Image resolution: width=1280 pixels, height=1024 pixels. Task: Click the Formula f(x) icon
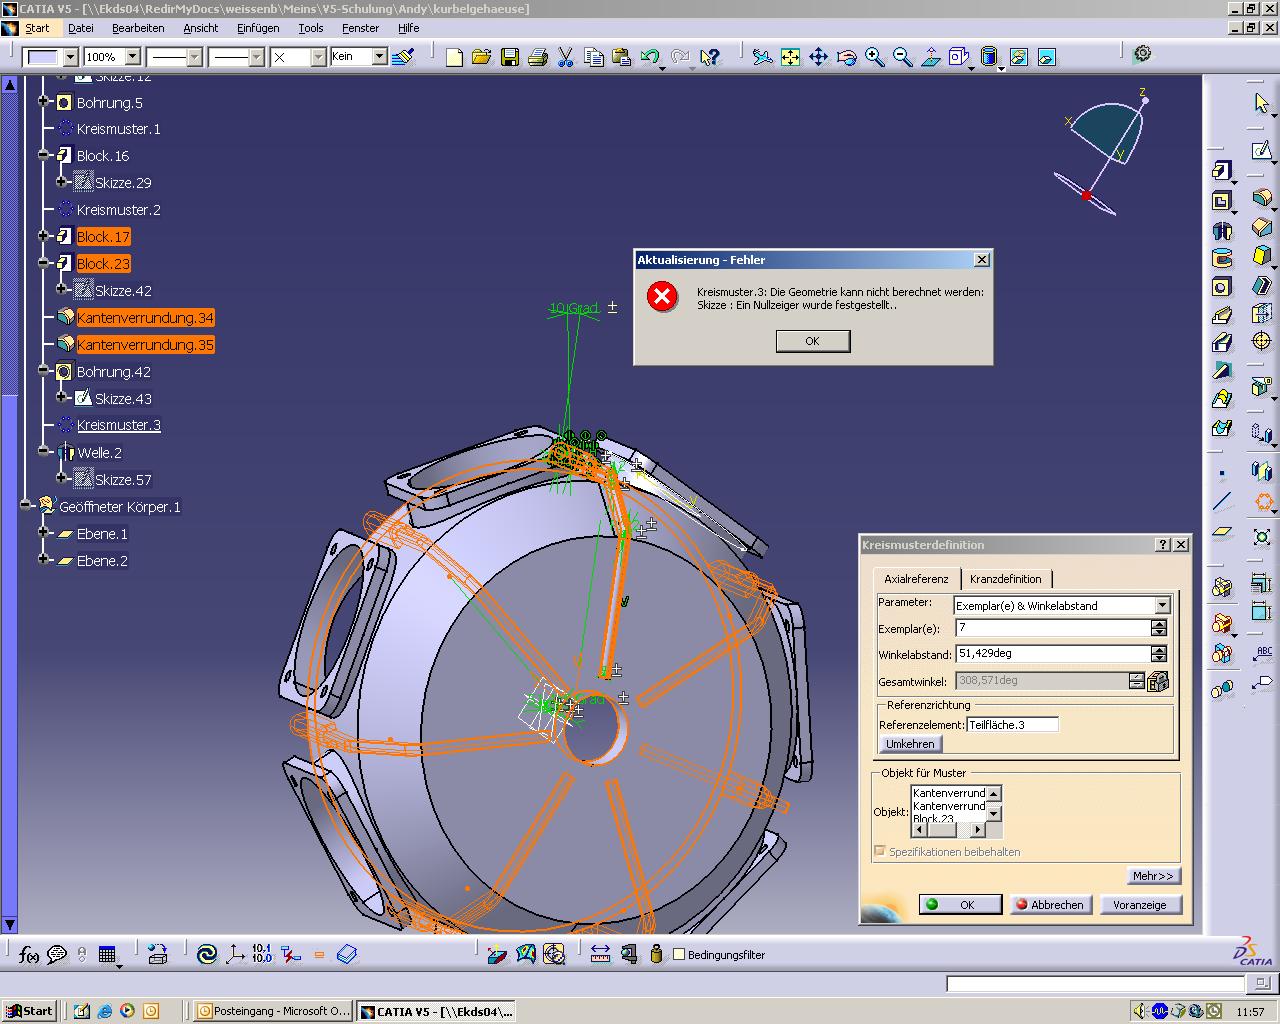point(30,955)
